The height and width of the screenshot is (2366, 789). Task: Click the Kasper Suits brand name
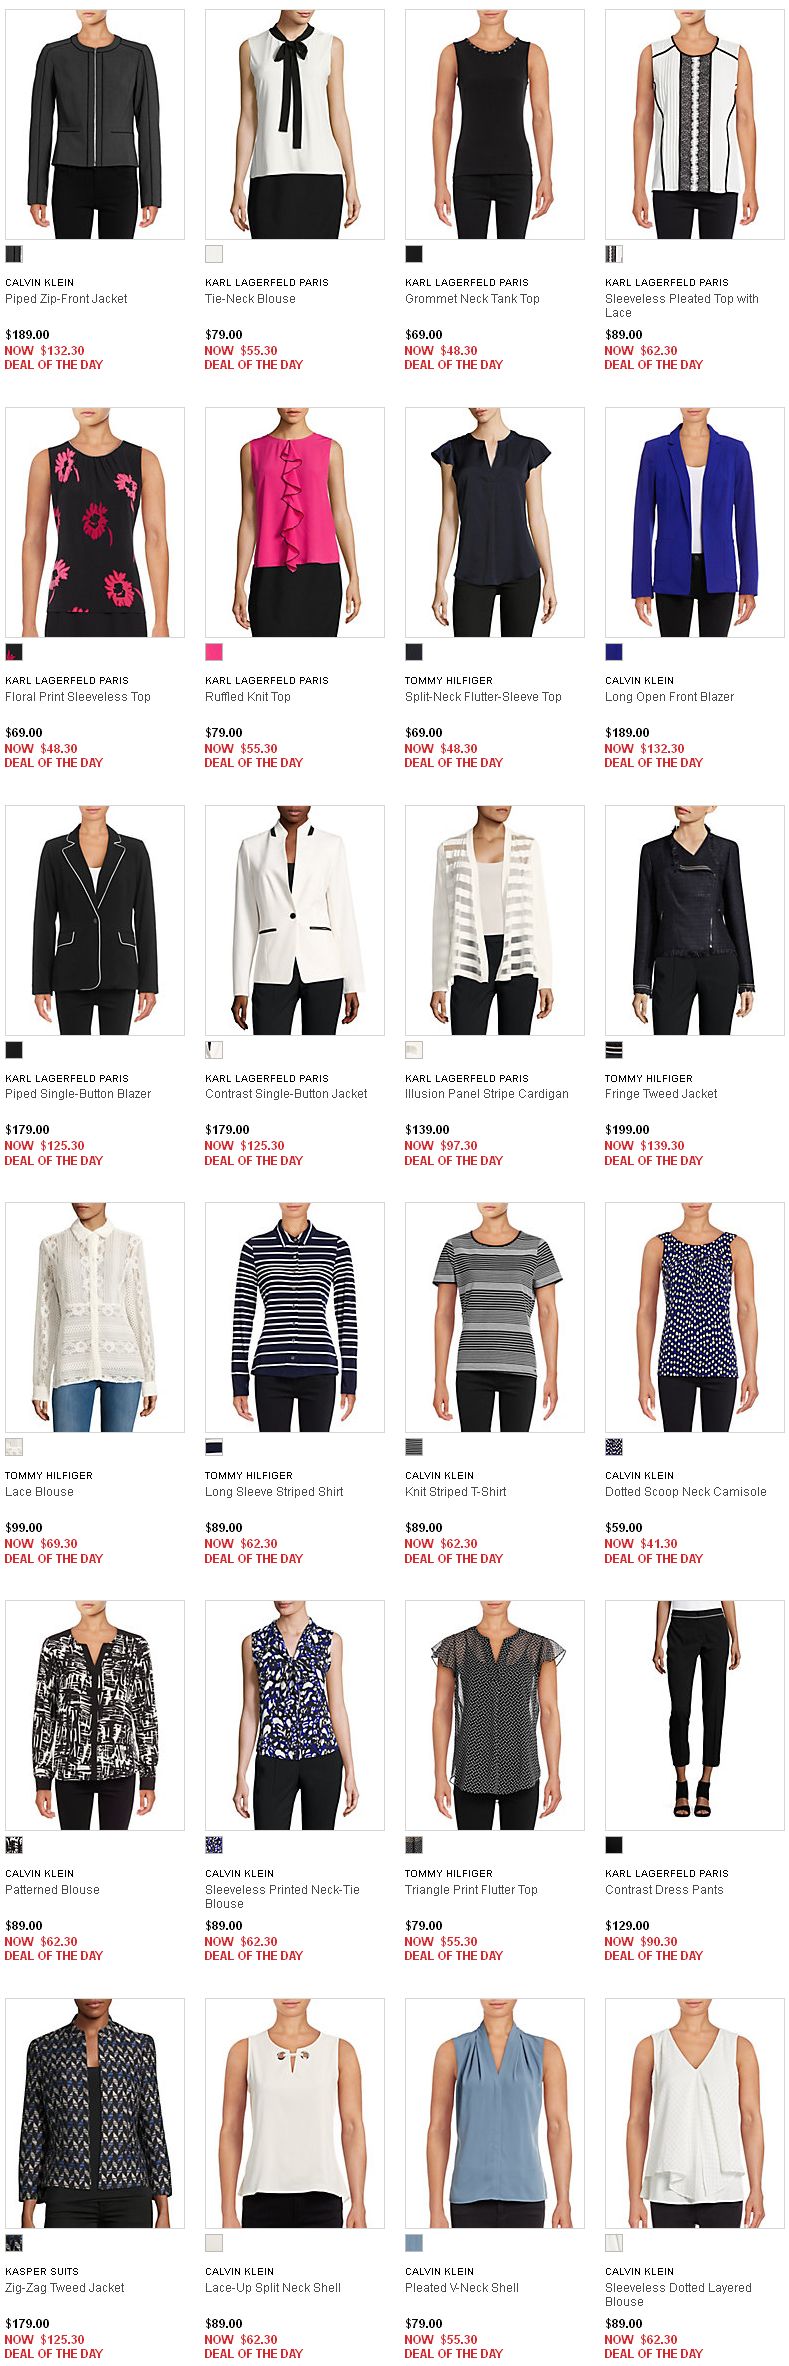[x=42, y=2271]
